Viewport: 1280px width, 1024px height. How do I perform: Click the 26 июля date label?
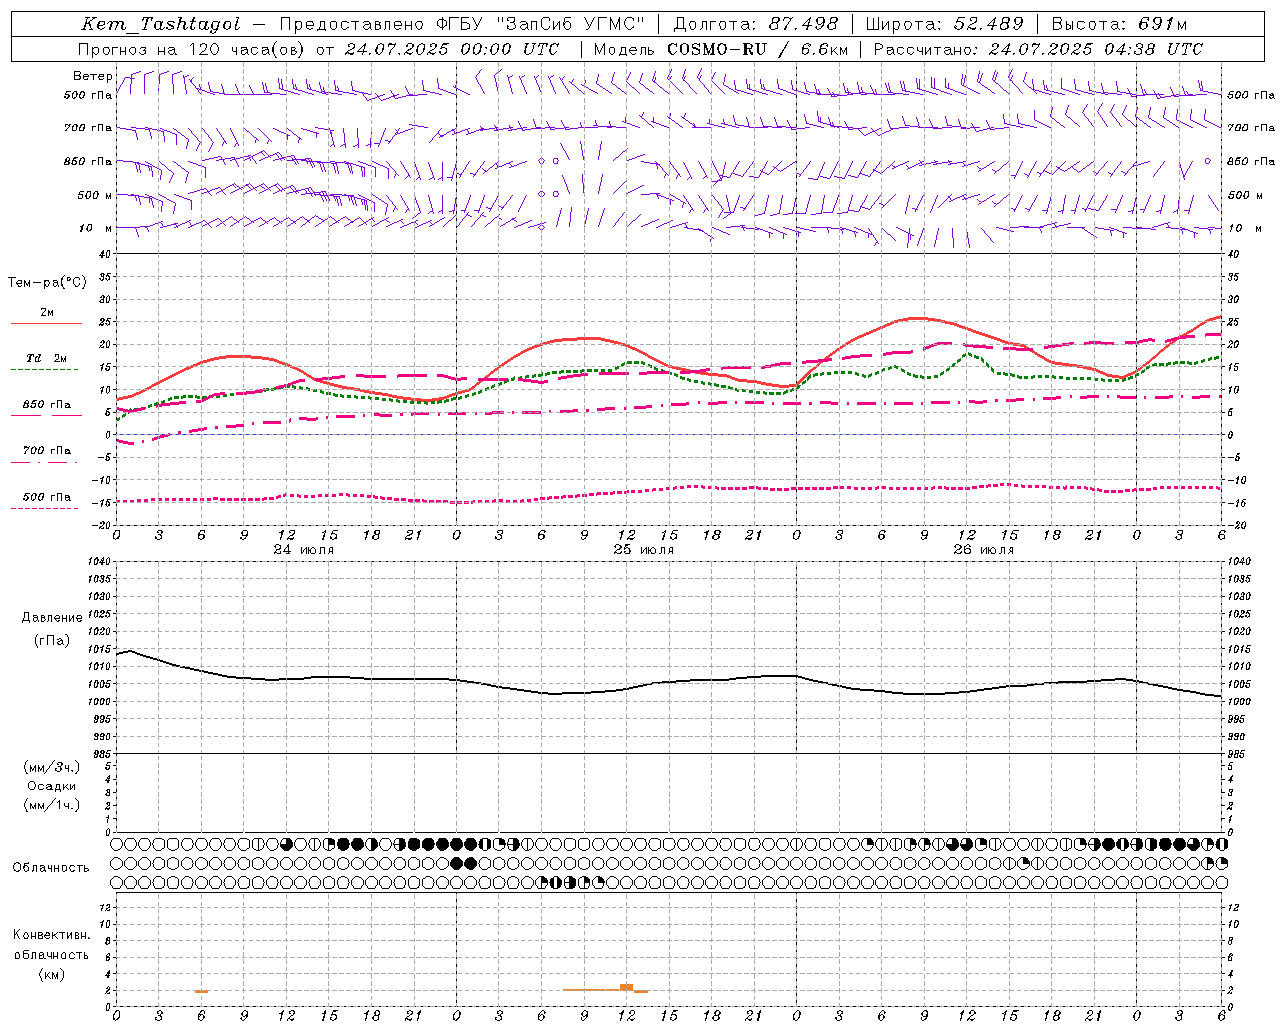click(x=983, y=550)
